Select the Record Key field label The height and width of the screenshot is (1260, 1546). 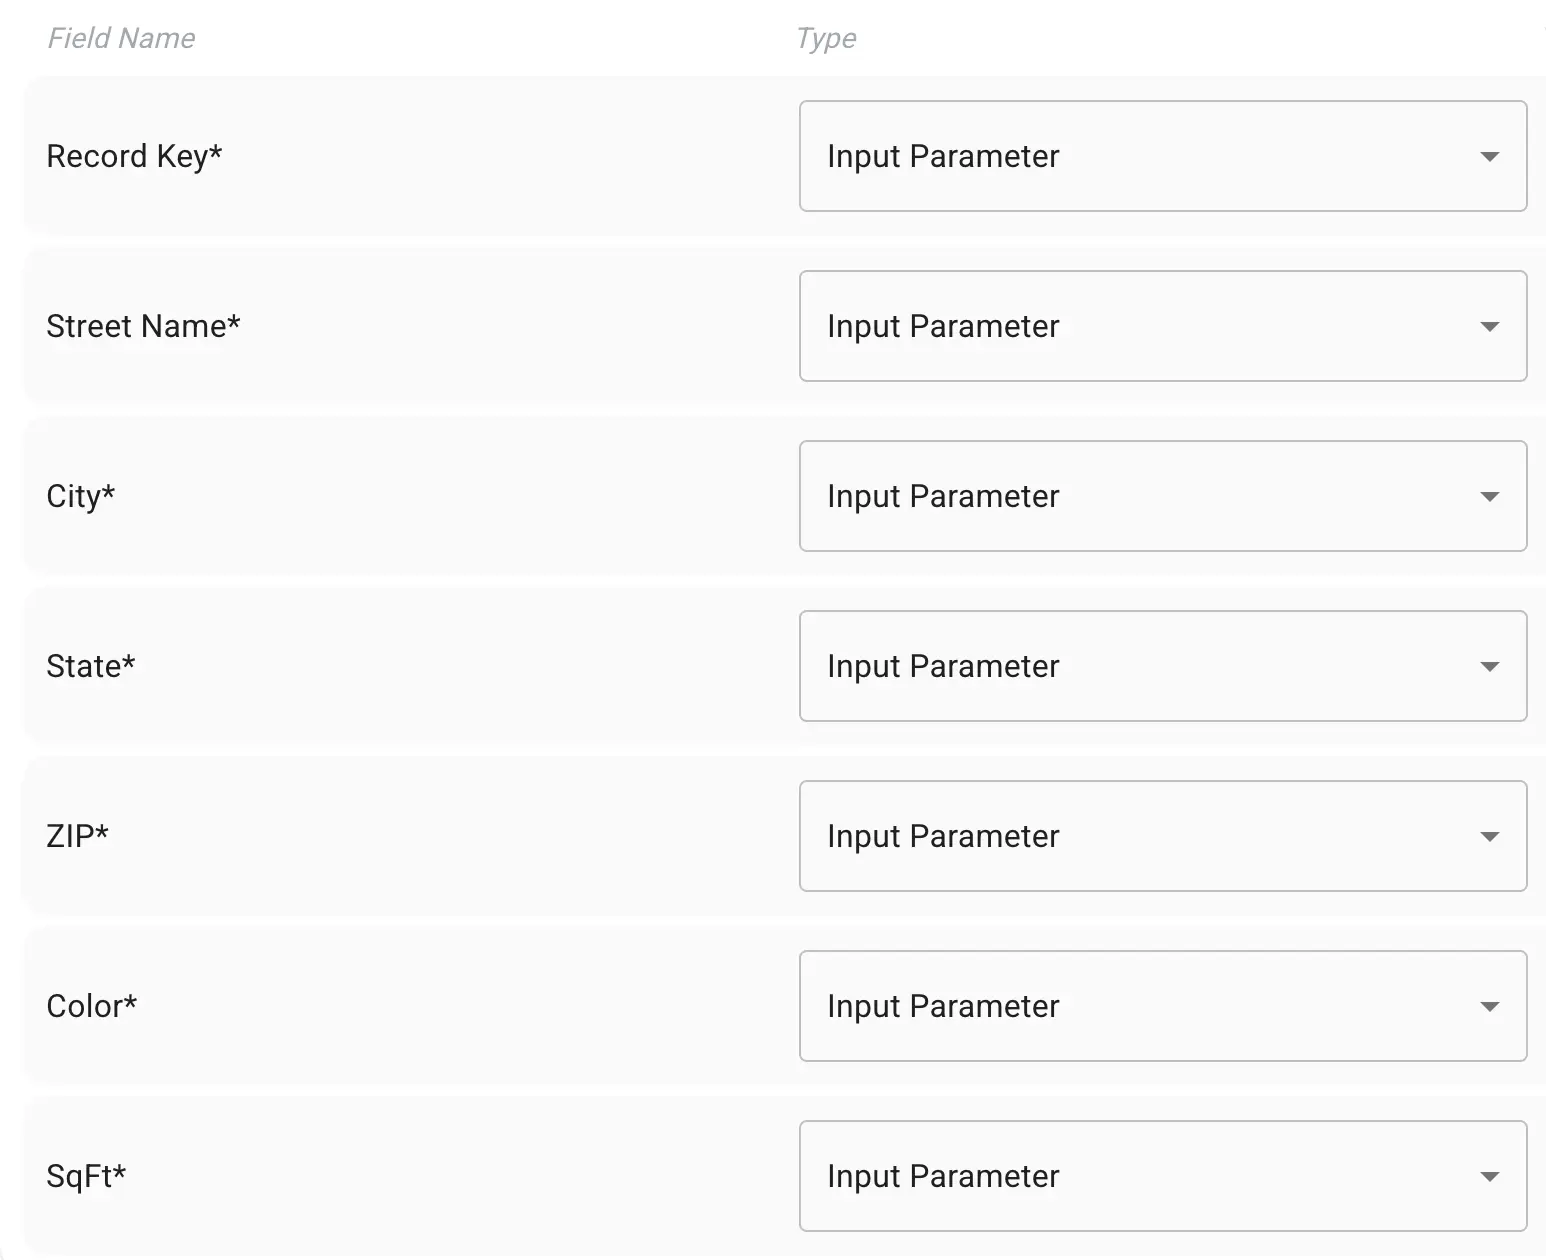[x=135, y=156]
